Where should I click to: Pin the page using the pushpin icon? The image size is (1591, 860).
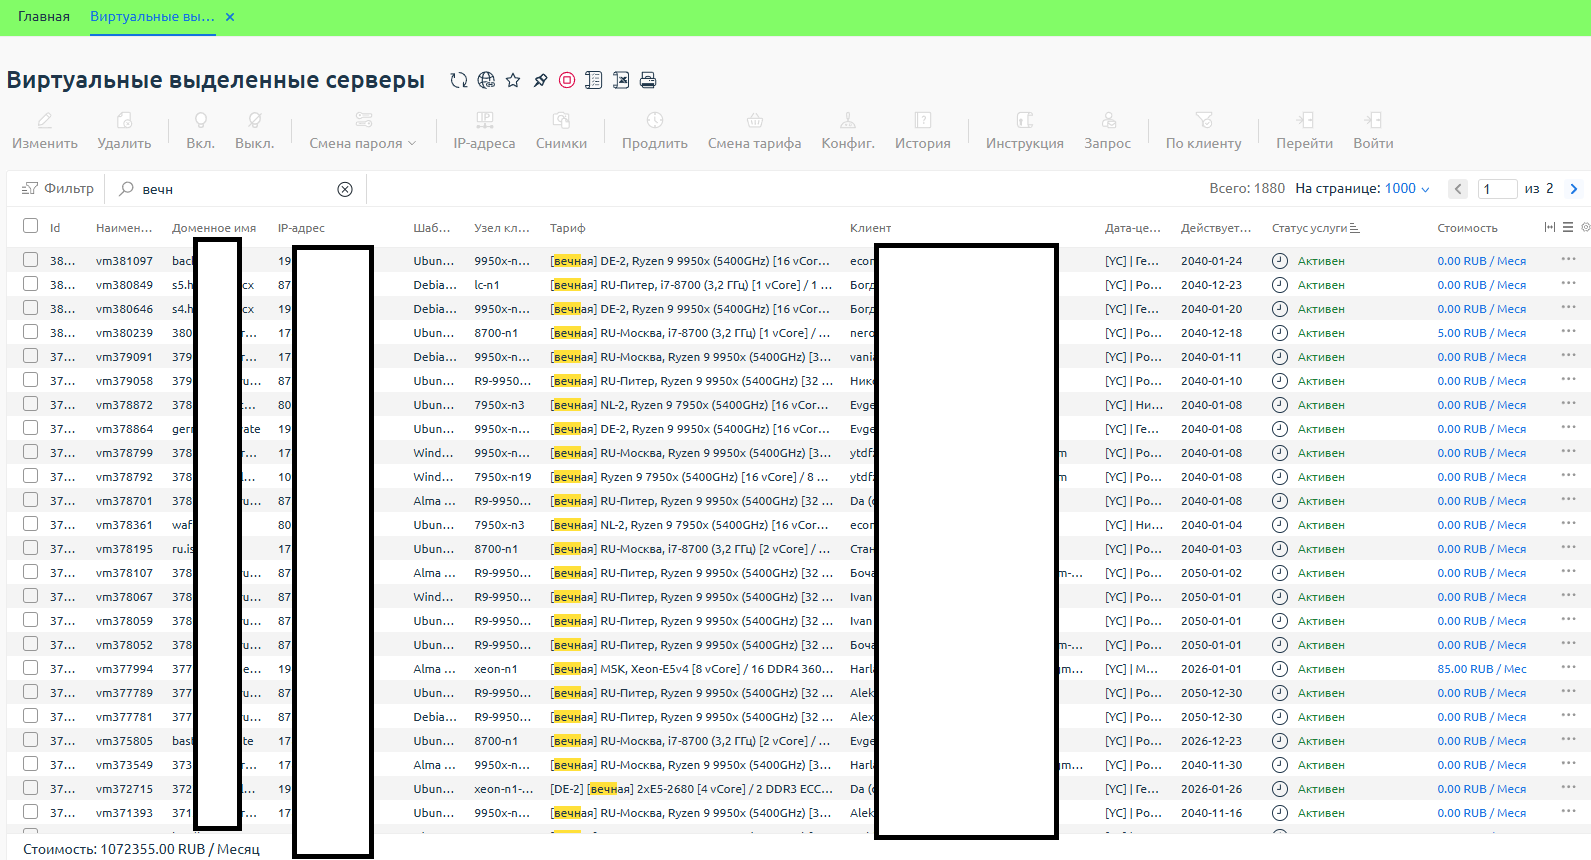click(x=540, y=80)
